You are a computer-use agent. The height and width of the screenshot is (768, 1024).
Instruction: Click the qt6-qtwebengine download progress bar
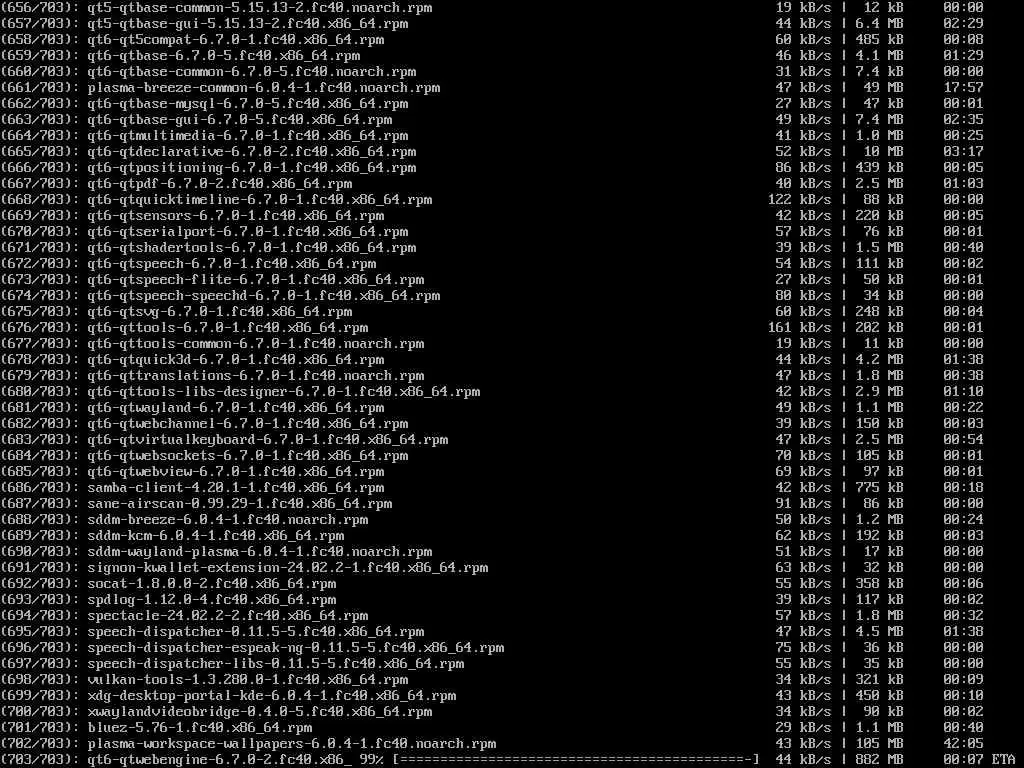click(575, 760)
